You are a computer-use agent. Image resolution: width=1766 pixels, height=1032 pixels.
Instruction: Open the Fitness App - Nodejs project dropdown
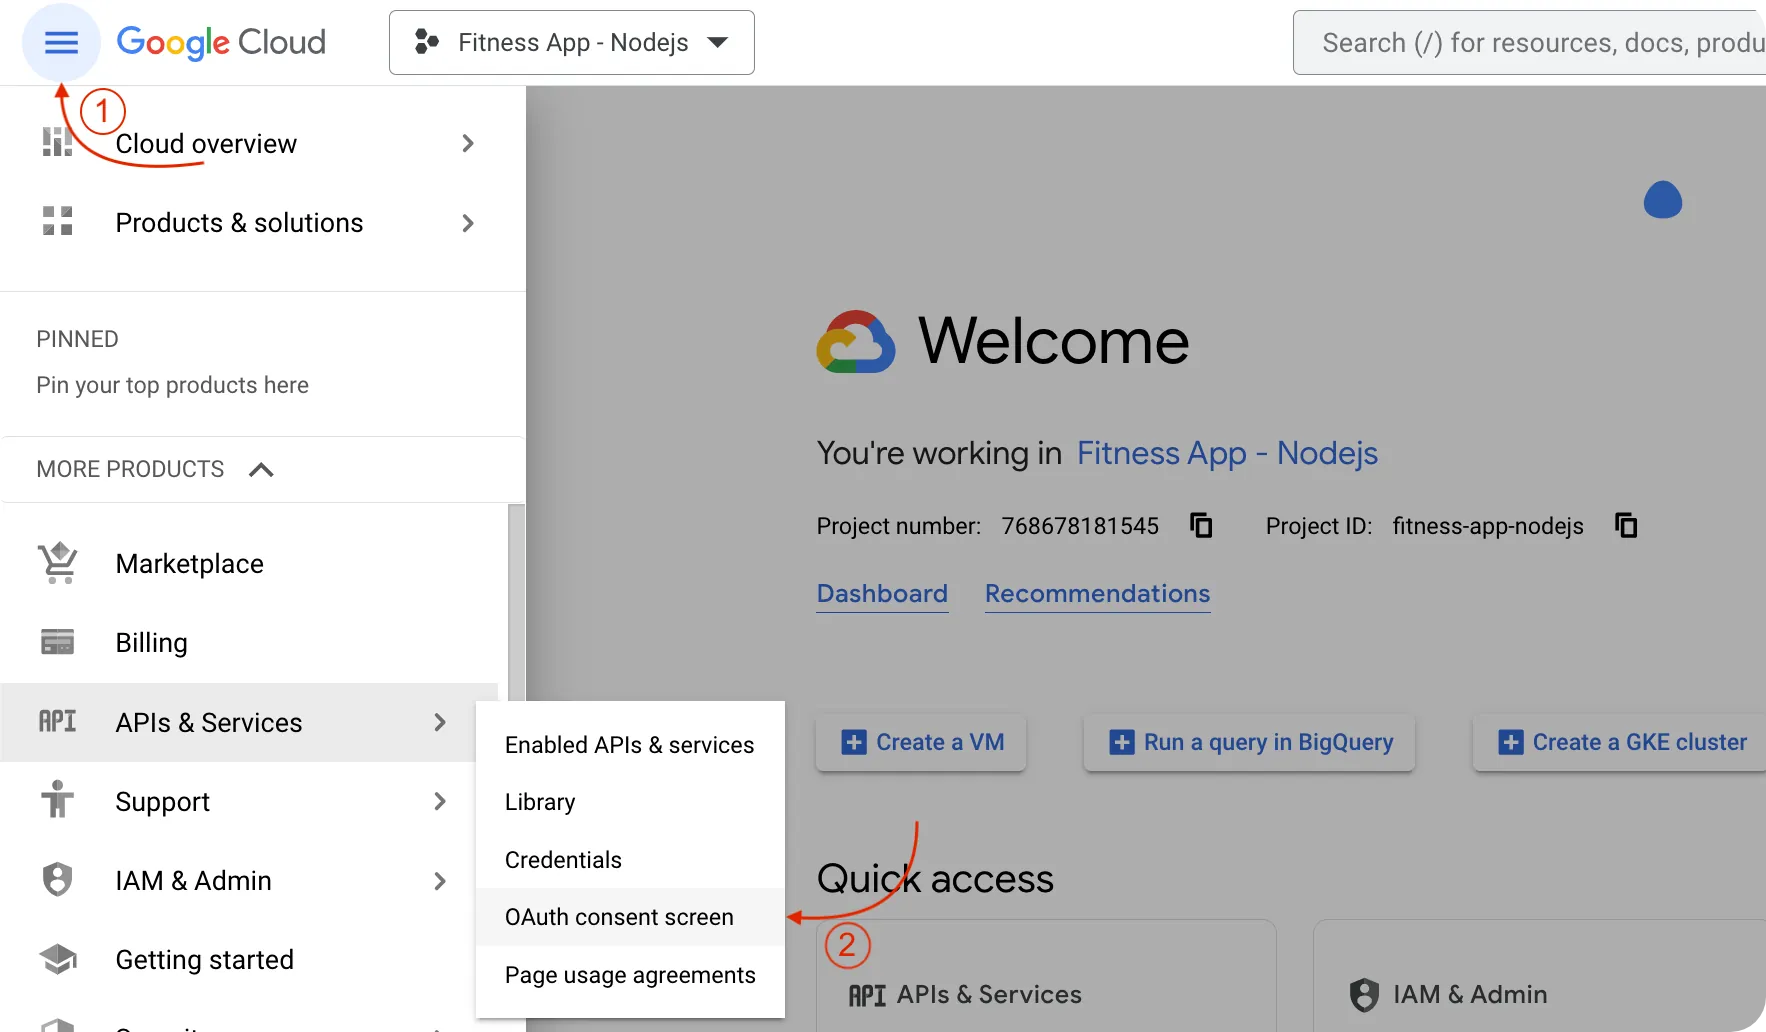click(x=571, y=42)
